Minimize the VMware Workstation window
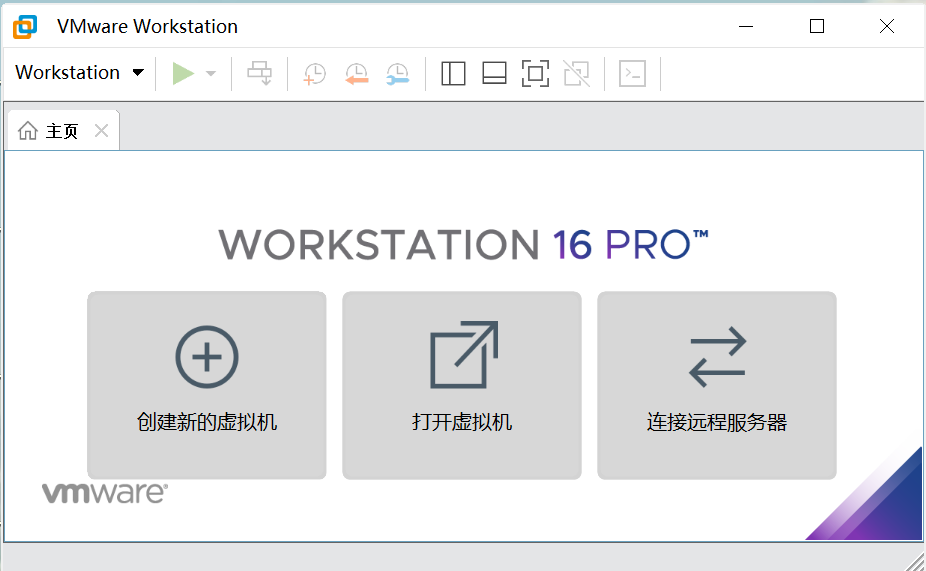The image size is (926, 571). pos(746,26)
